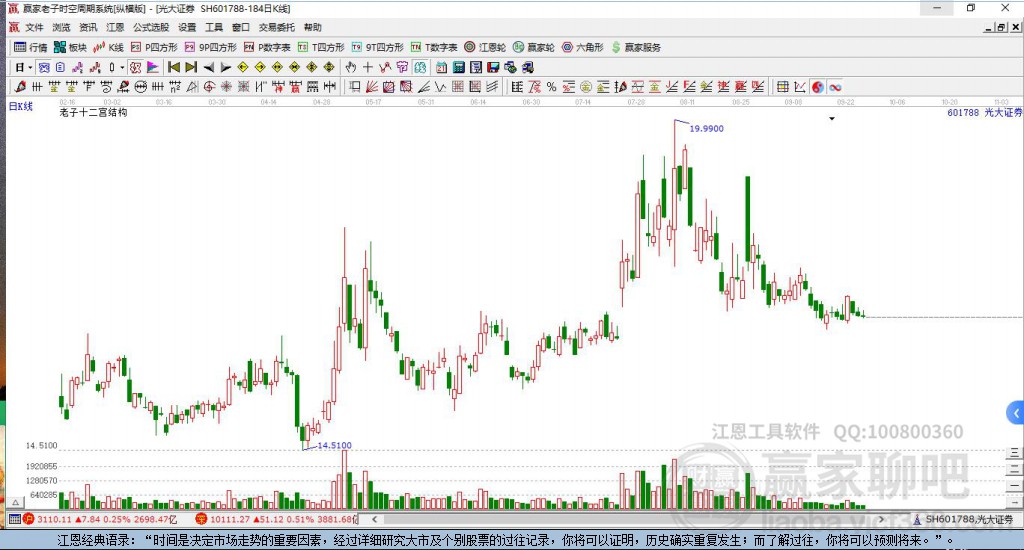
Task: Click the 14.5100 low price marker
Action: pyautogui.click(x=334, y=445)
